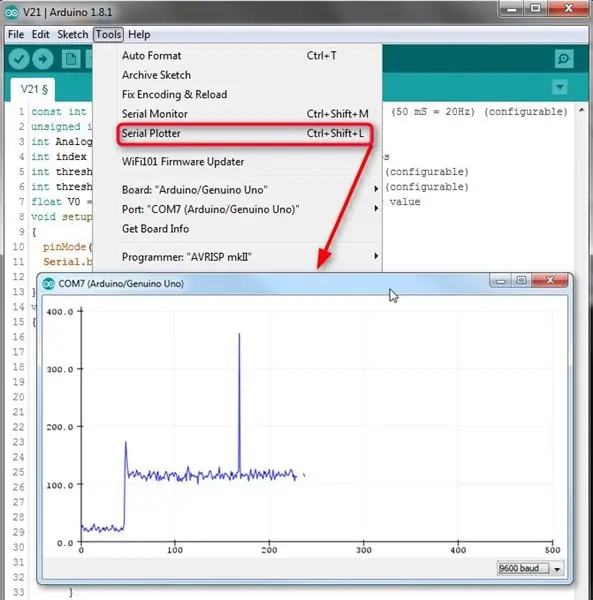The height and width of the screenshot is (600, 593).
Task: Close the Arduino main window
Action: tap(568, 8)
